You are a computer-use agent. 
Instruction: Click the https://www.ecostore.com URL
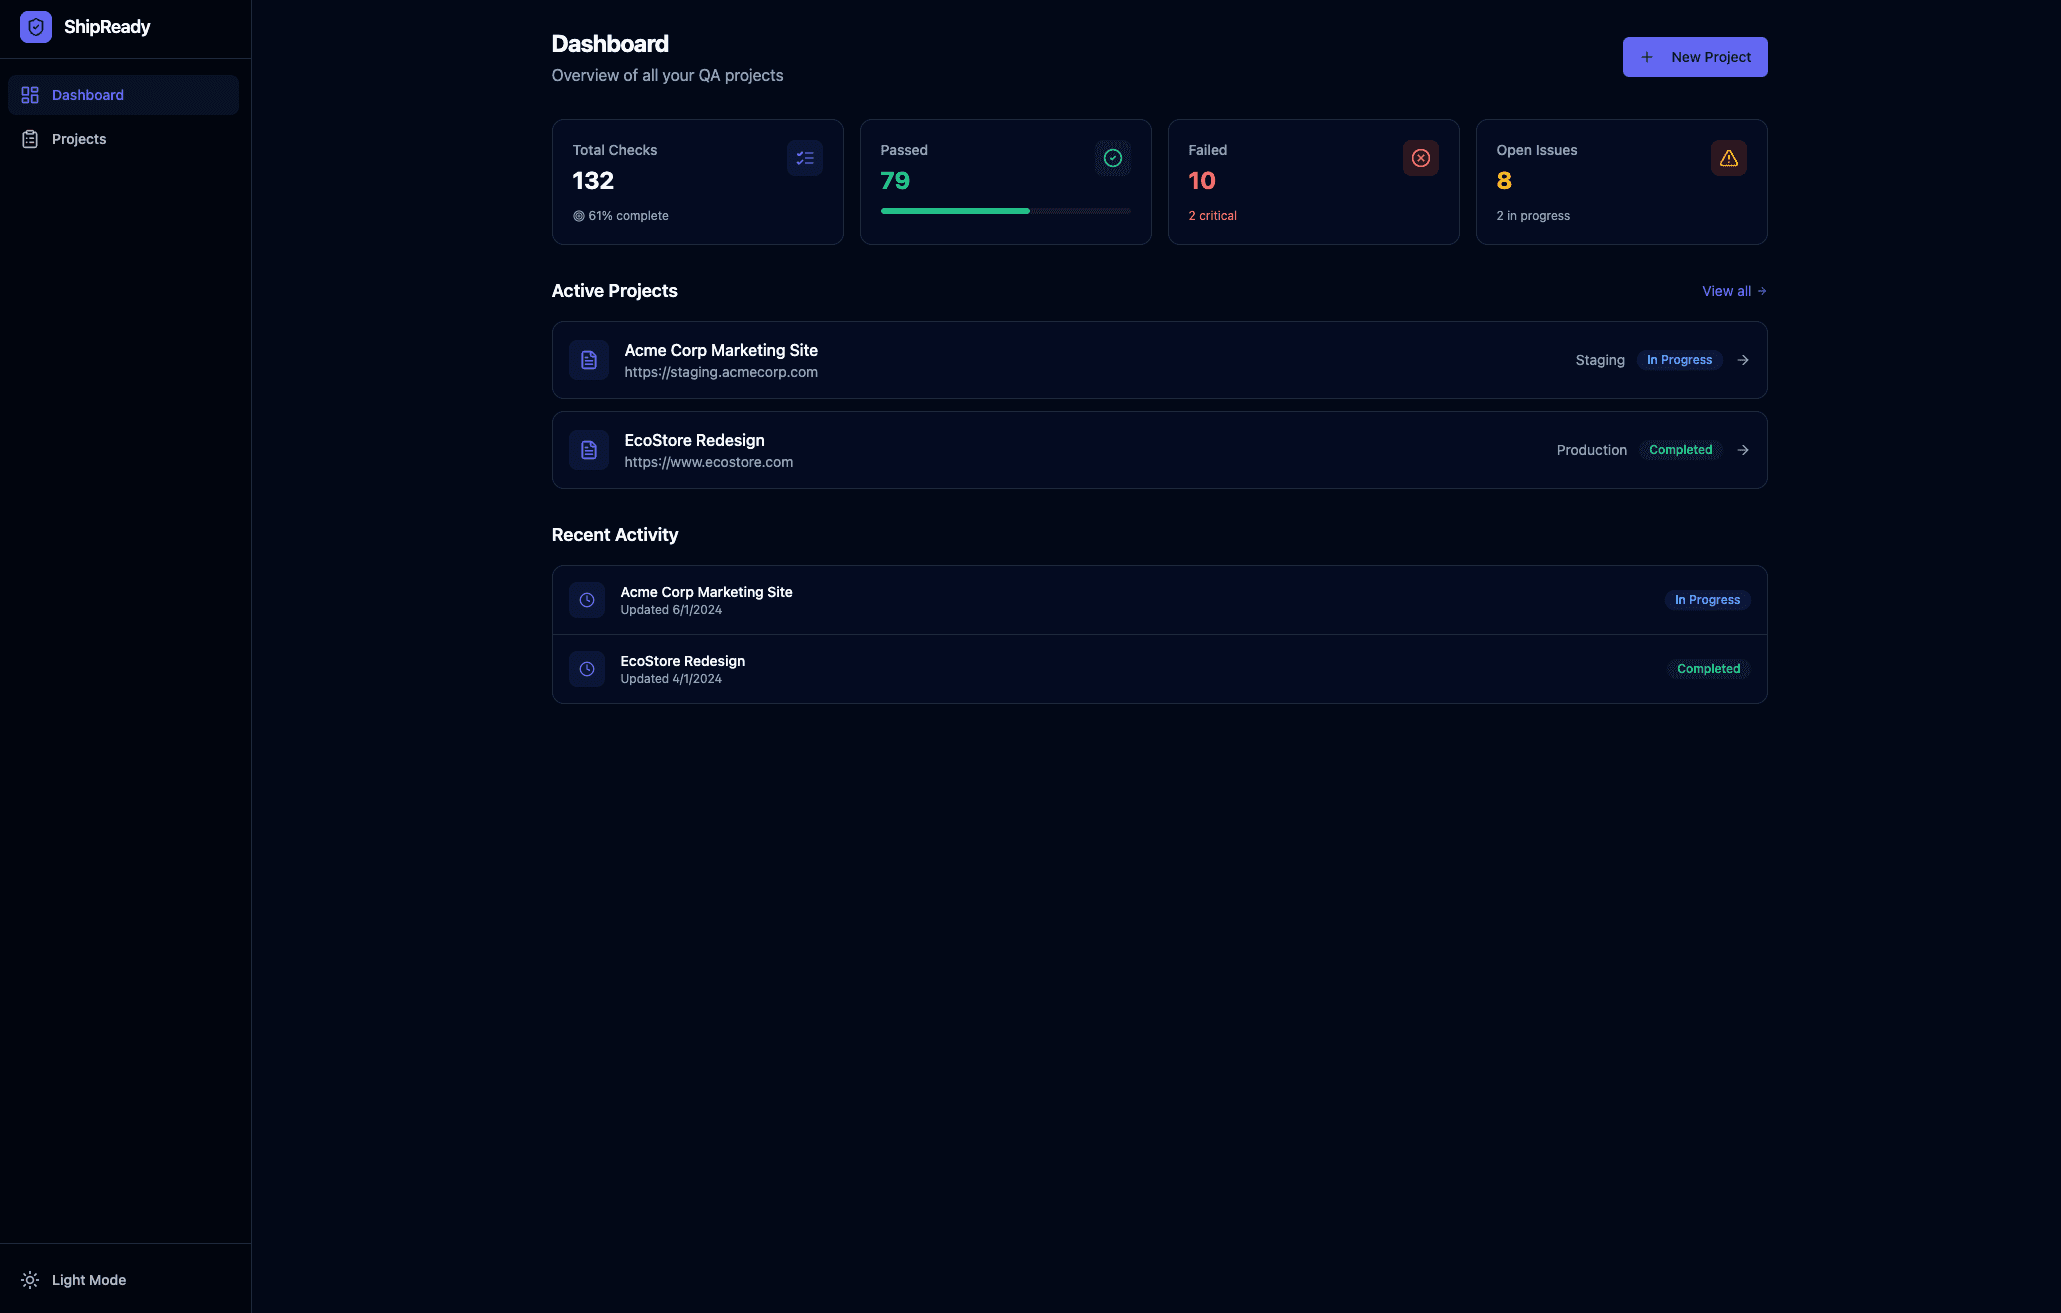pos(709,462)
